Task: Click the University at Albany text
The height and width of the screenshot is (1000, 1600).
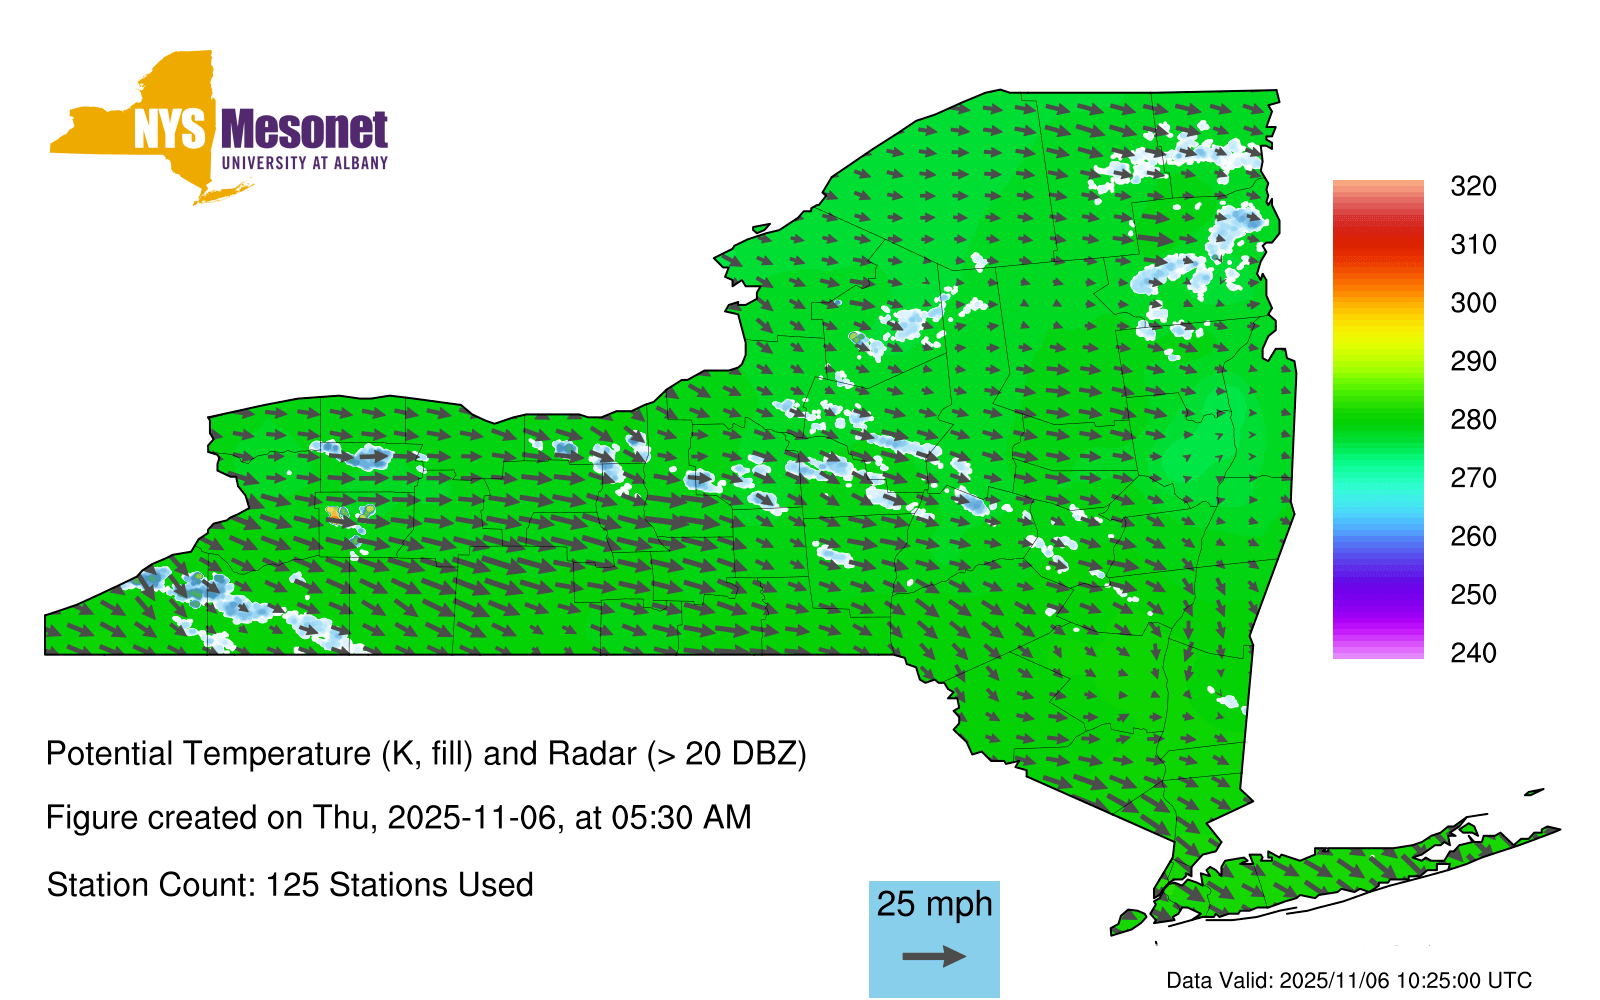Action: pyautogui.click(x=304, y=163)
